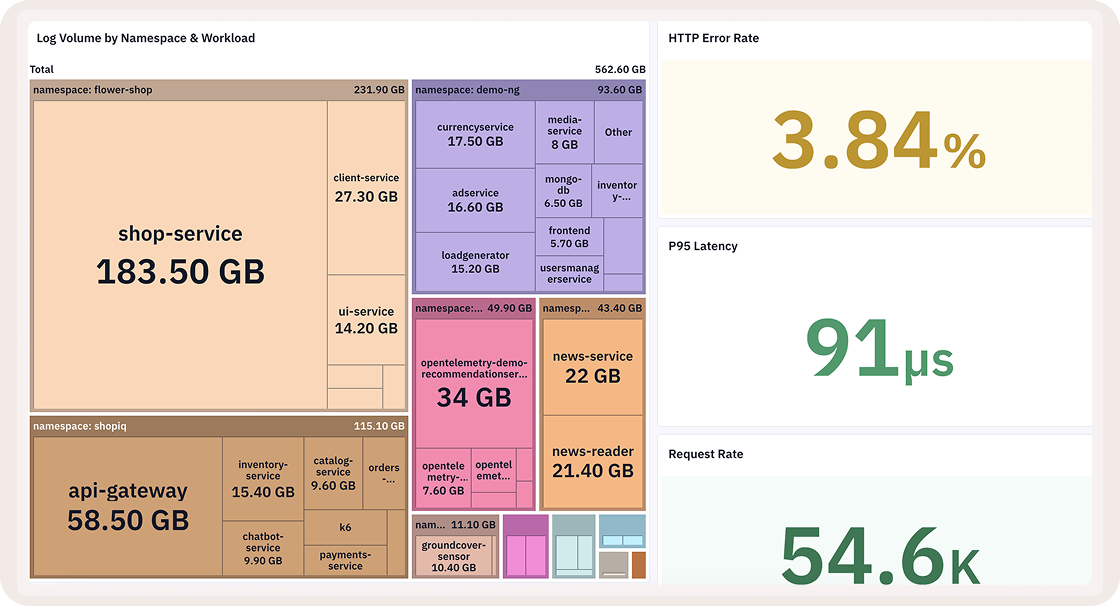Image resolution: width=1120 pixels, height=606 pixels.
Task: Click the k6 tile in shopiq
Action: click(345, 527)
